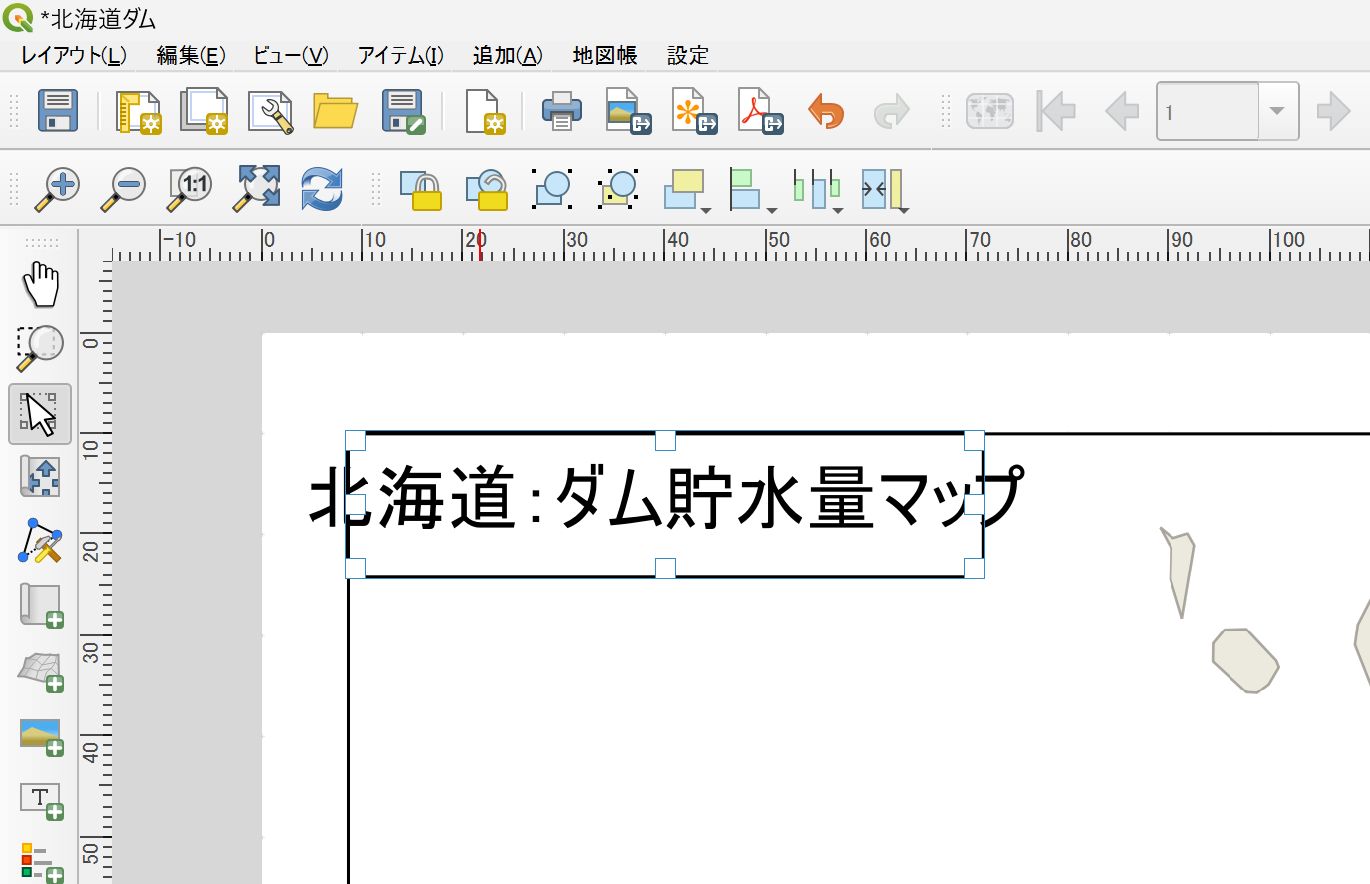
Task: Export layout as SVG
Action: [x=695, y=111]
